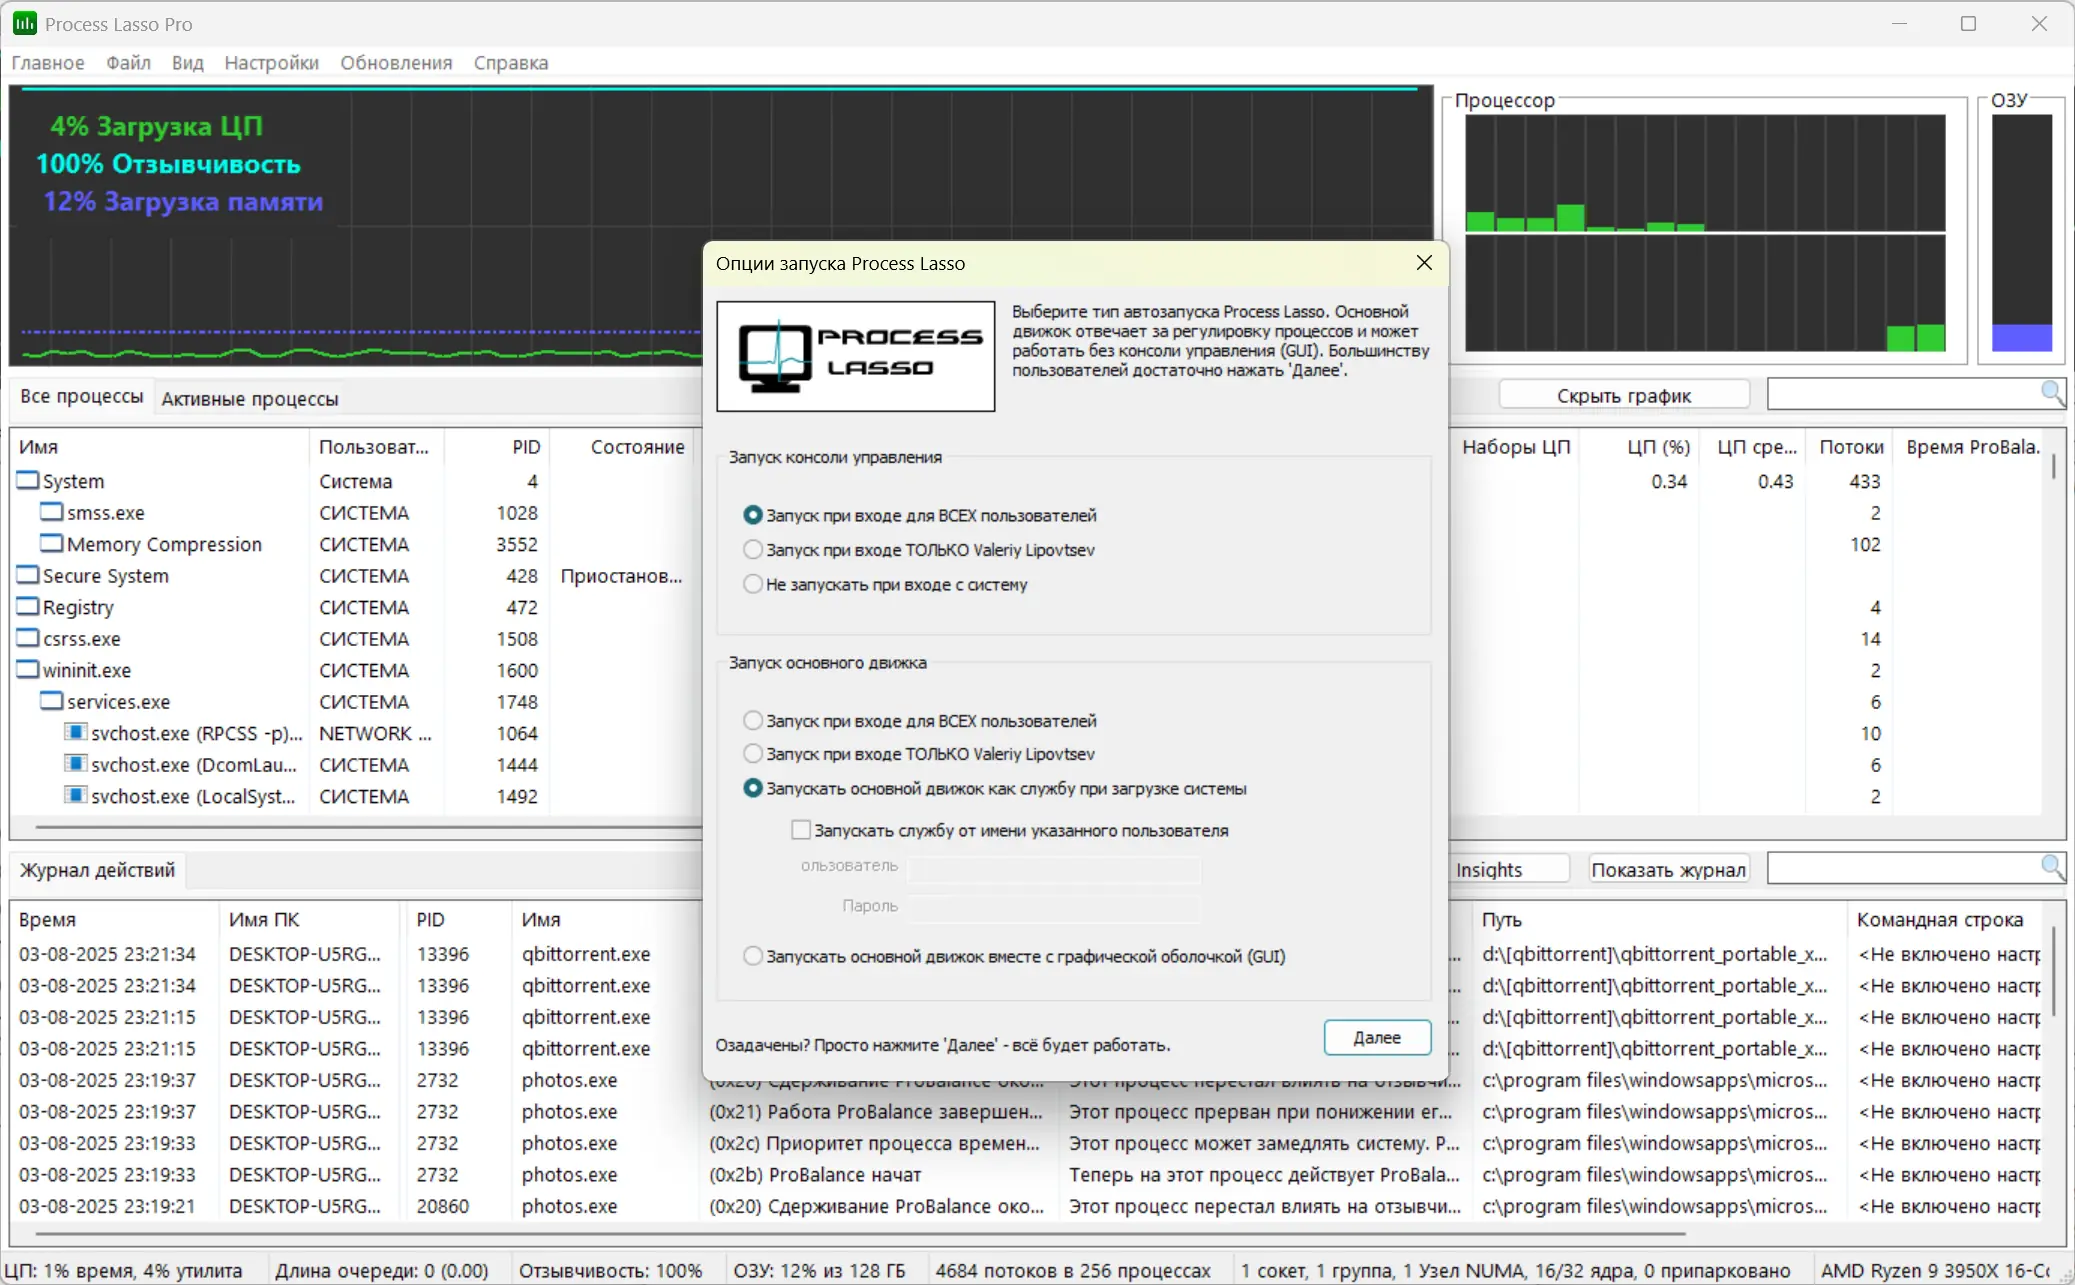
Task: Click the Скрыть график button
Action: (x=1623, y=395)
